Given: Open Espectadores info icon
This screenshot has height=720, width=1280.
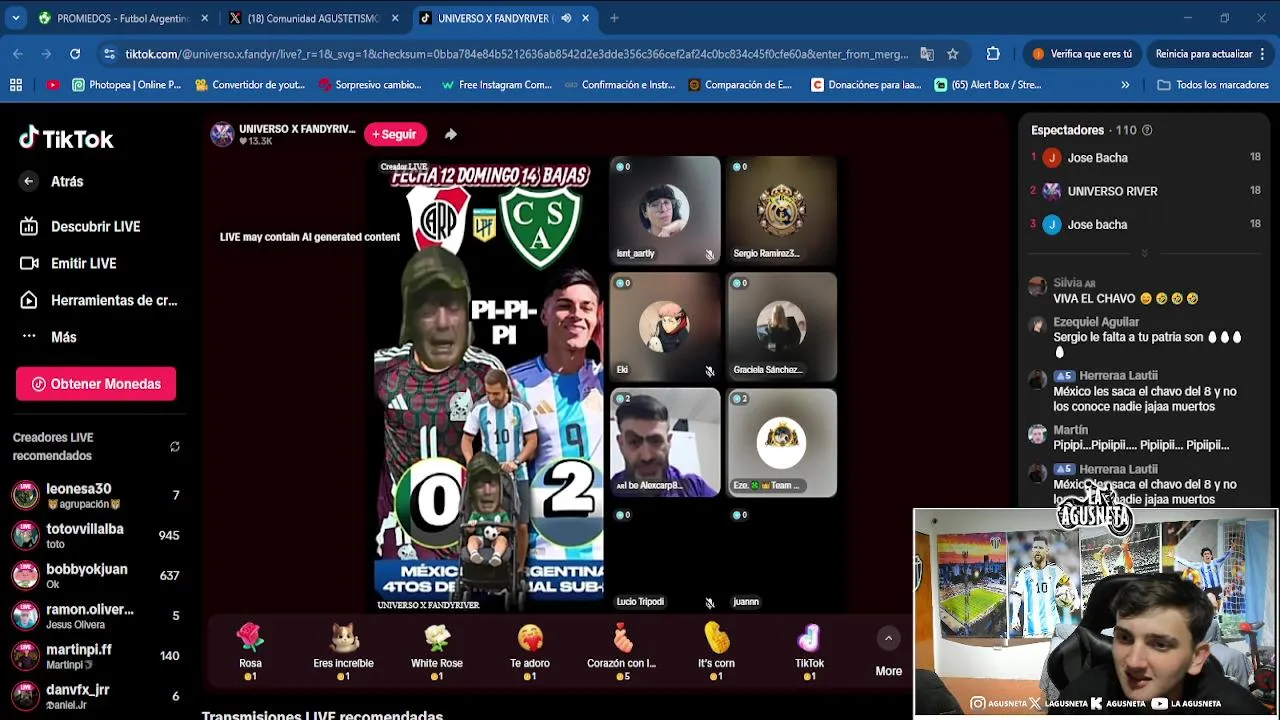Looking at the screenshot, I should click(1147, 130).
